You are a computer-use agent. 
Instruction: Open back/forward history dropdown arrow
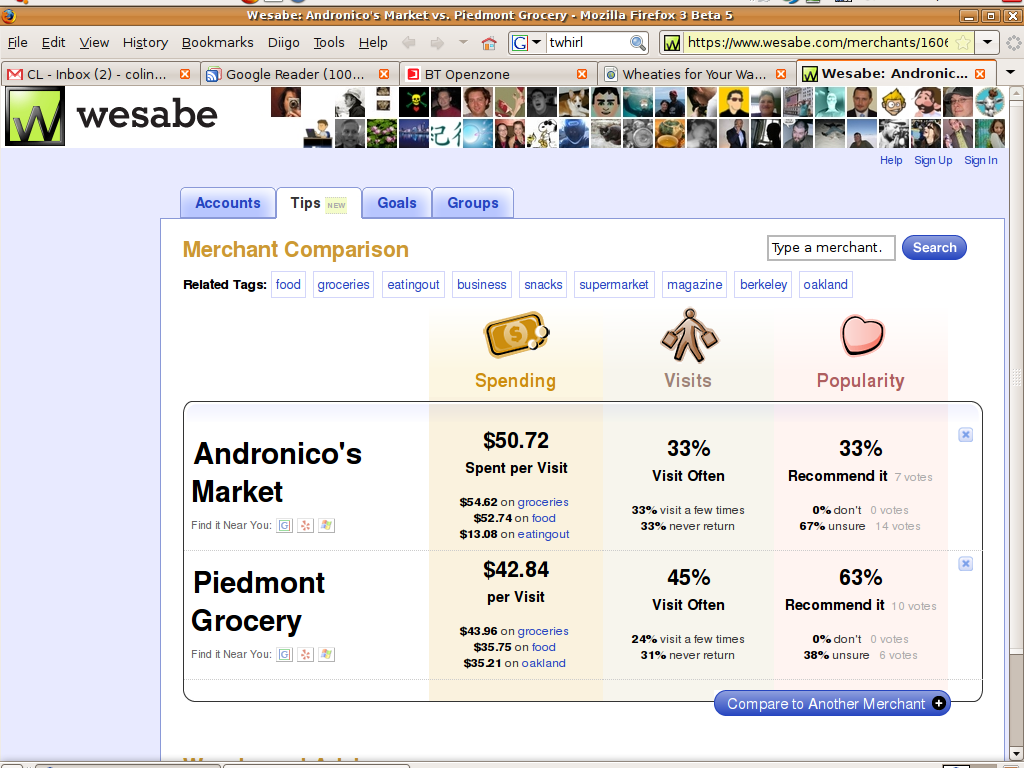click(463, 43)
